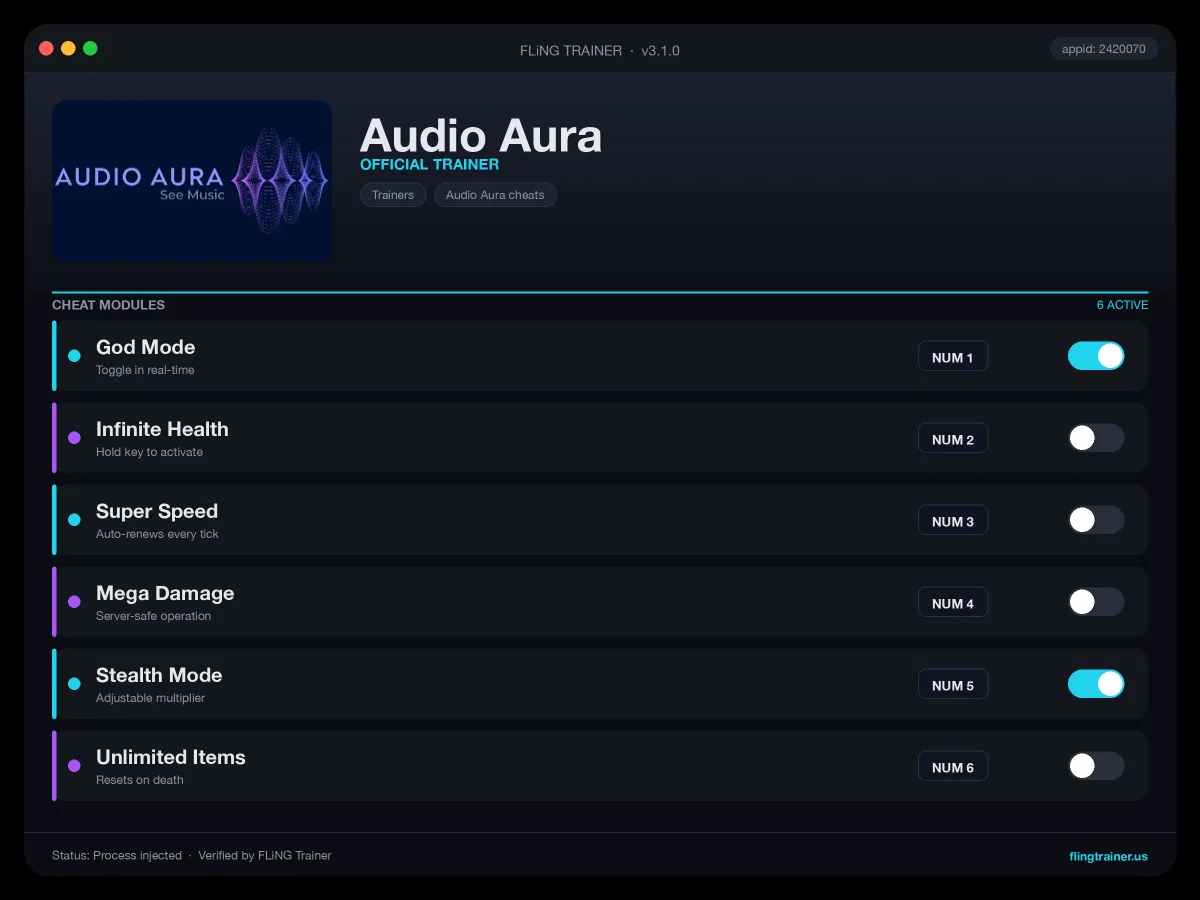This screenshot has width=1200, height=900.
Task: Click the 'CHEAT MODULES' heading
Action: click(x=108, y=305)
